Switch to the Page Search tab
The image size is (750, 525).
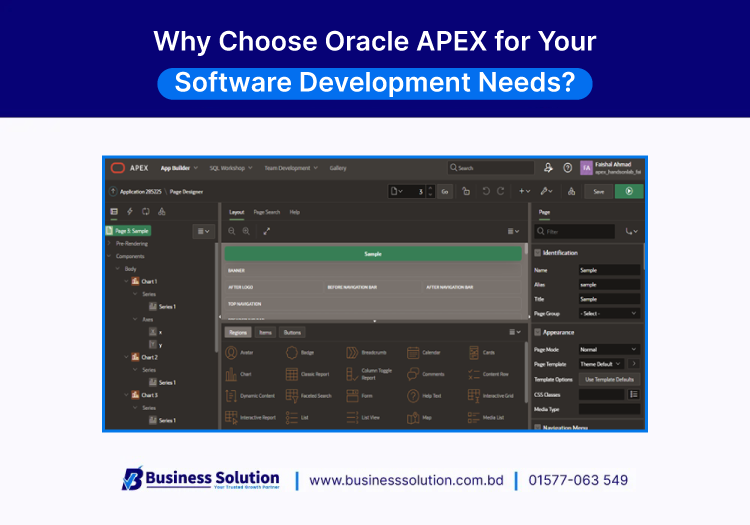[266, 212]
